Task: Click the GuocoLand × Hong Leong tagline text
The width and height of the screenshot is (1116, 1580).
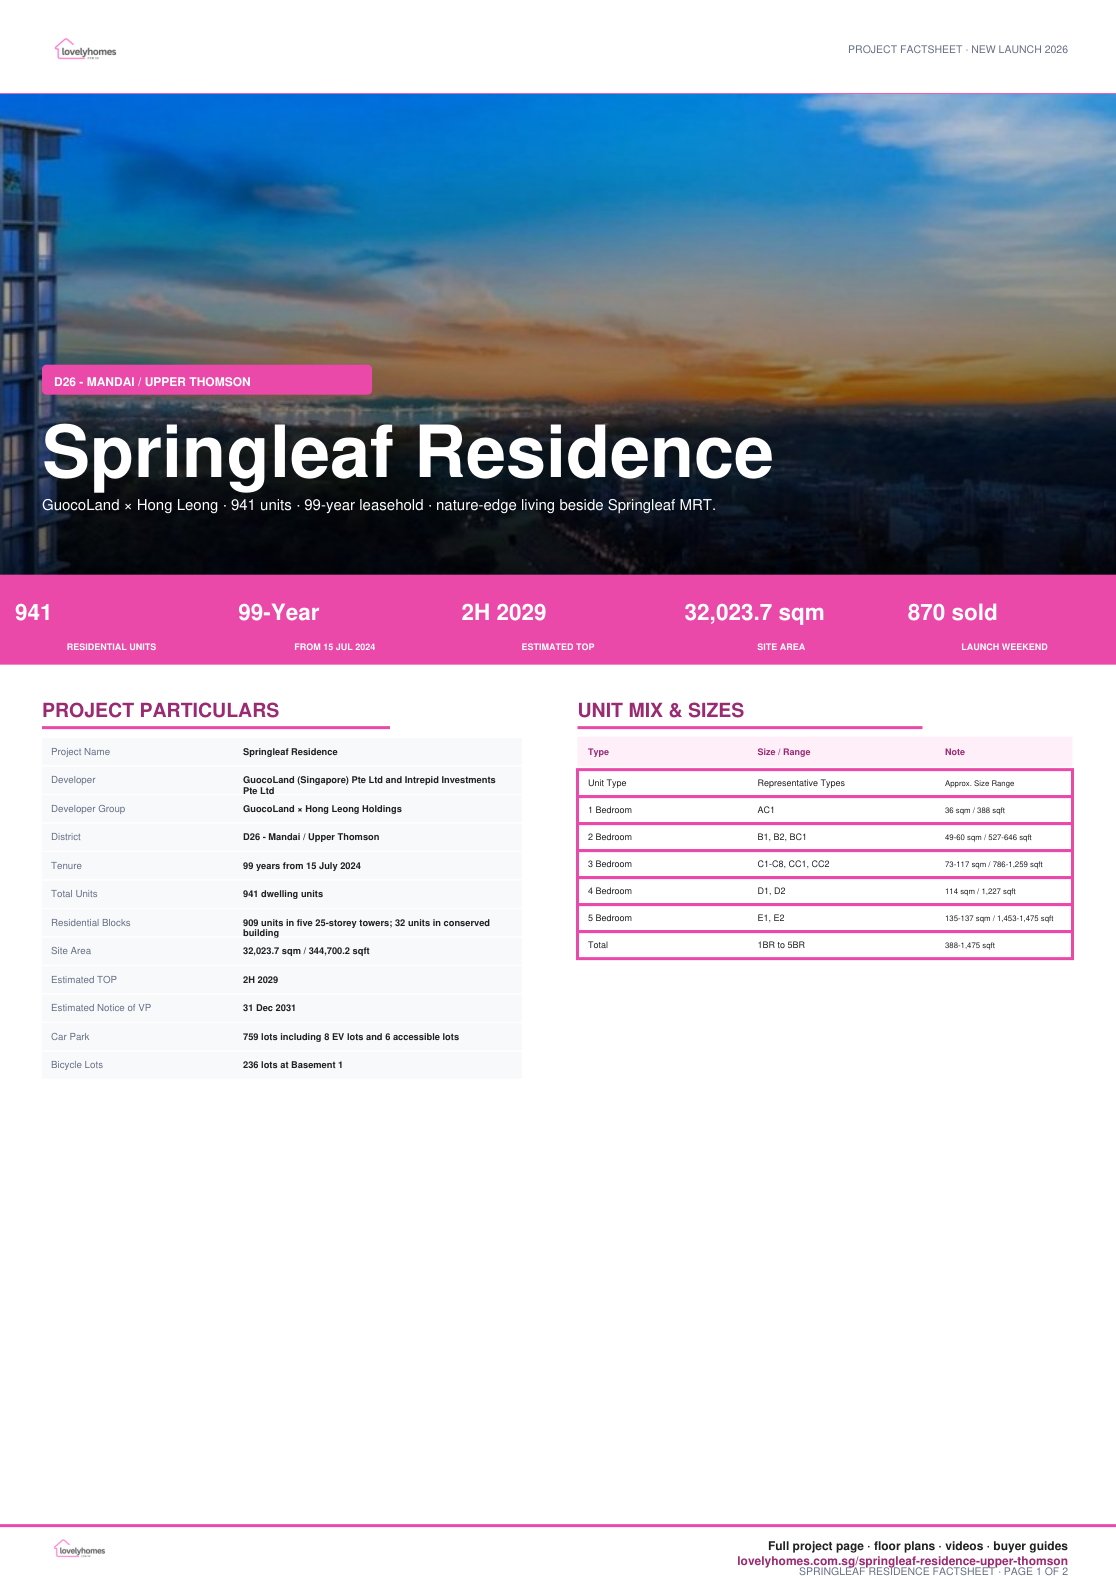Action: tap(379, 505)
